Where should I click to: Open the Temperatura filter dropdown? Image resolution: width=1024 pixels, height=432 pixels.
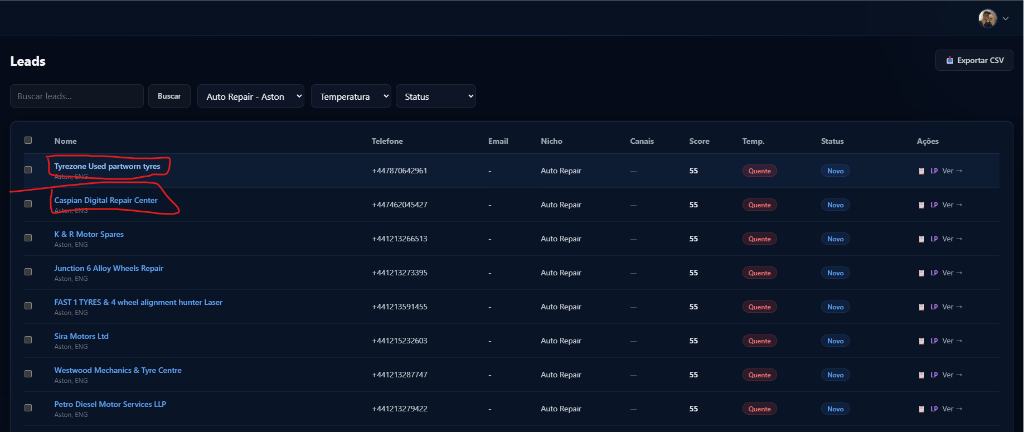[x=351, y=96]
